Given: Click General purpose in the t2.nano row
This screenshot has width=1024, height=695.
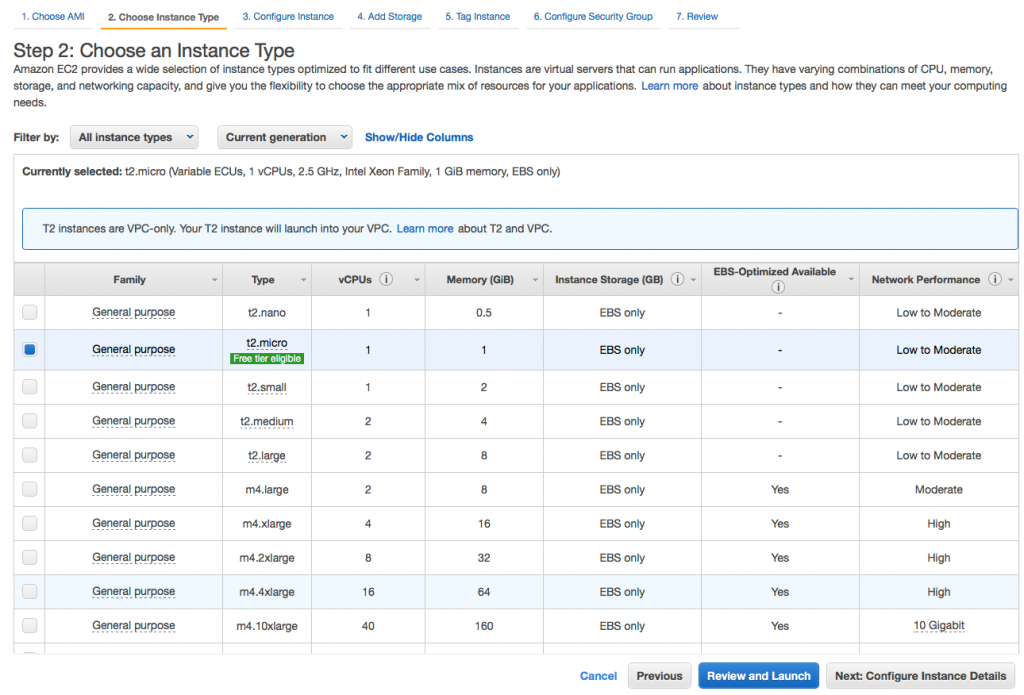Looking at the screenshot, I should pyautogui.click(x=133, y=312).
